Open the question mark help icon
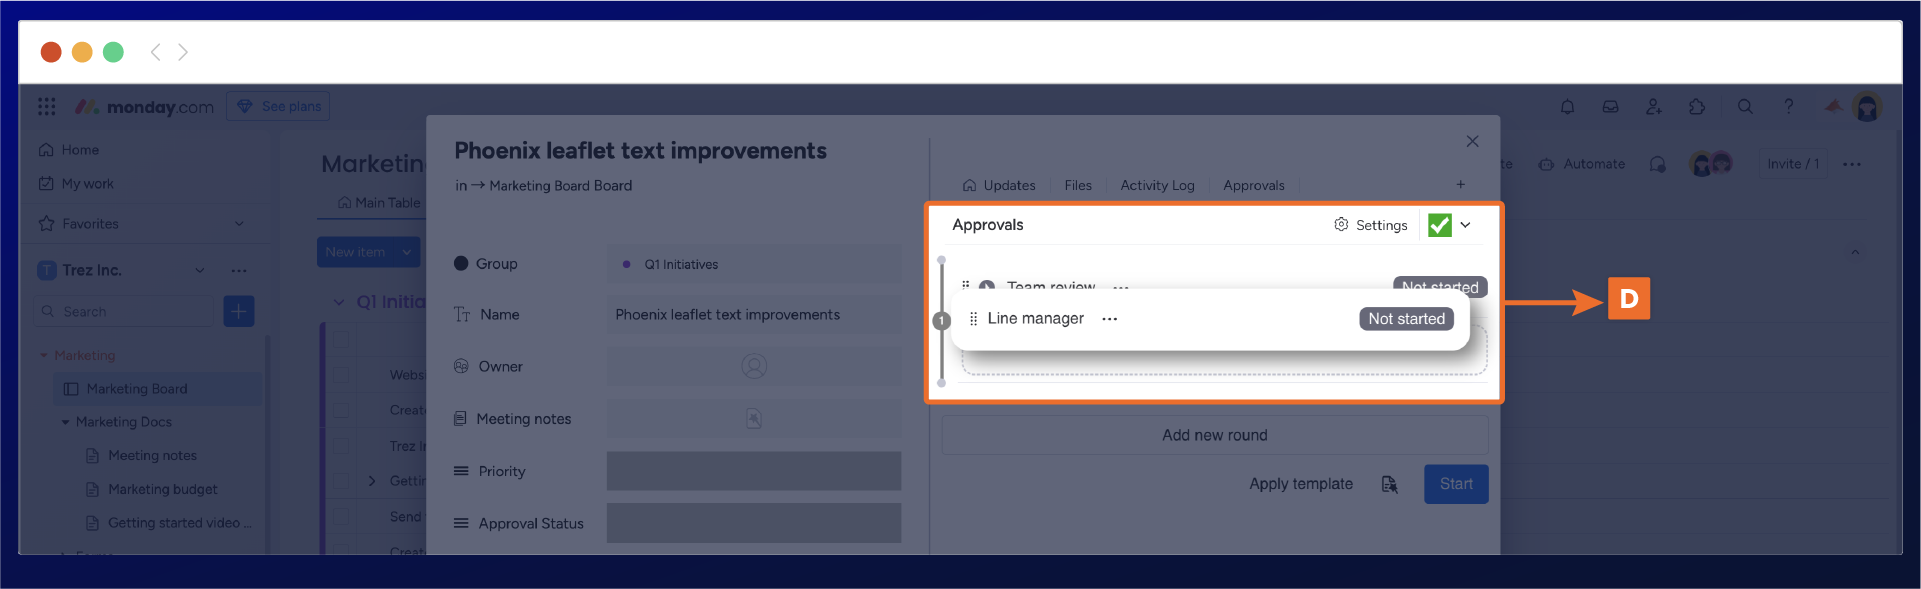The image size is (1921, 589). 1789,107
